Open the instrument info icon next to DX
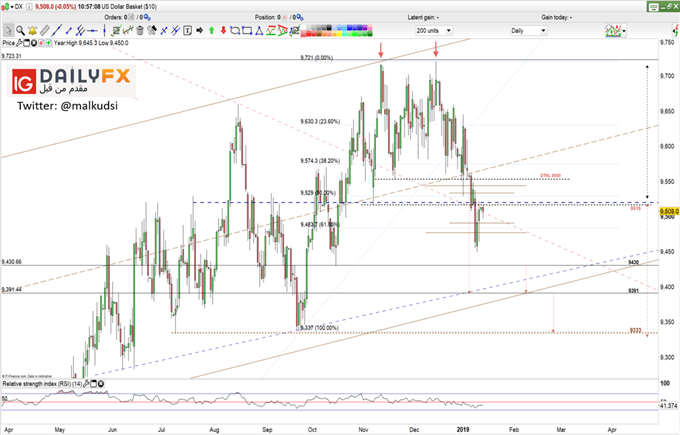The height and width of the screenshot is (435, 680). pos(29,7)
